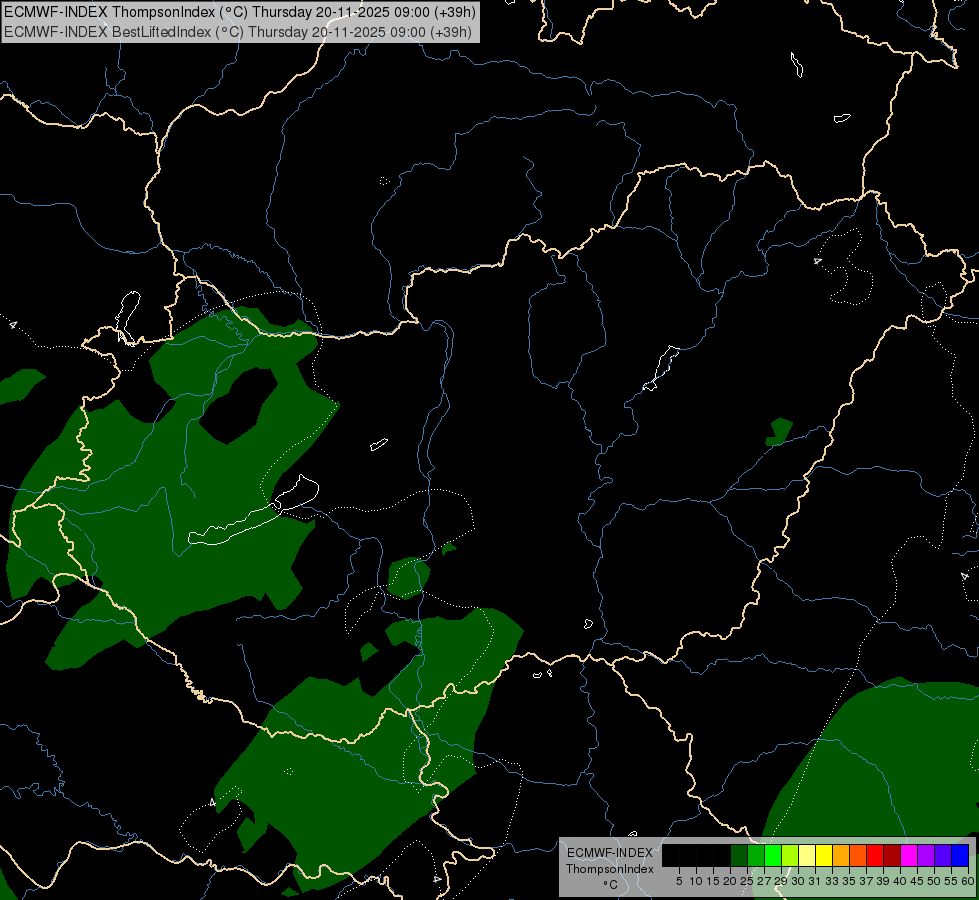Click the legend value label 60
This screenshot has width=979, height=900.
[968, 881]
